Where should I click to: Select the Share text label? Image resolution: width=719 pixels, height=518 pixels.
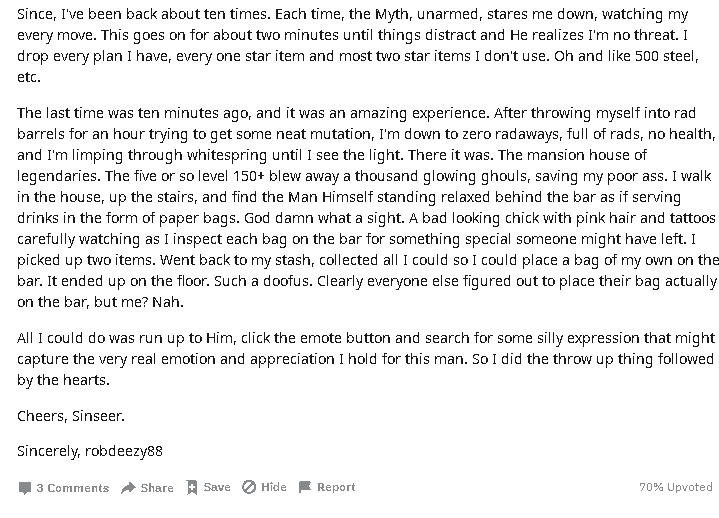[157, 488]
